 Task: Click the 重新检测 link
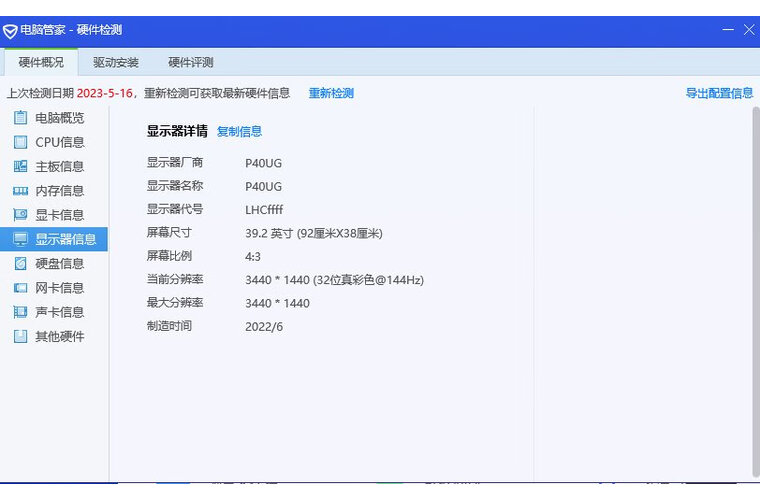(330, 93)
